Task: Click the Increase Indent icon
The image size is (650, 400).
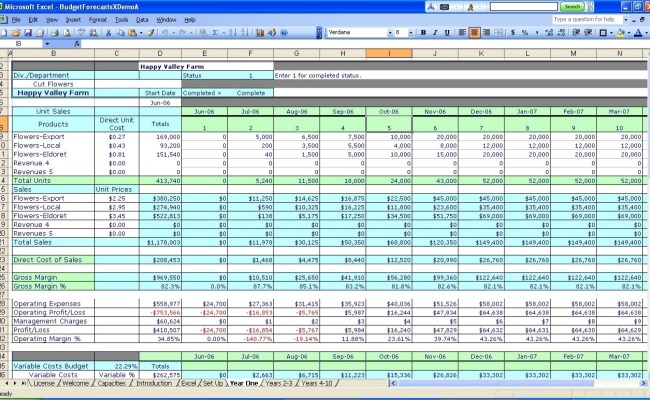Action: click(x=588, y=32)
